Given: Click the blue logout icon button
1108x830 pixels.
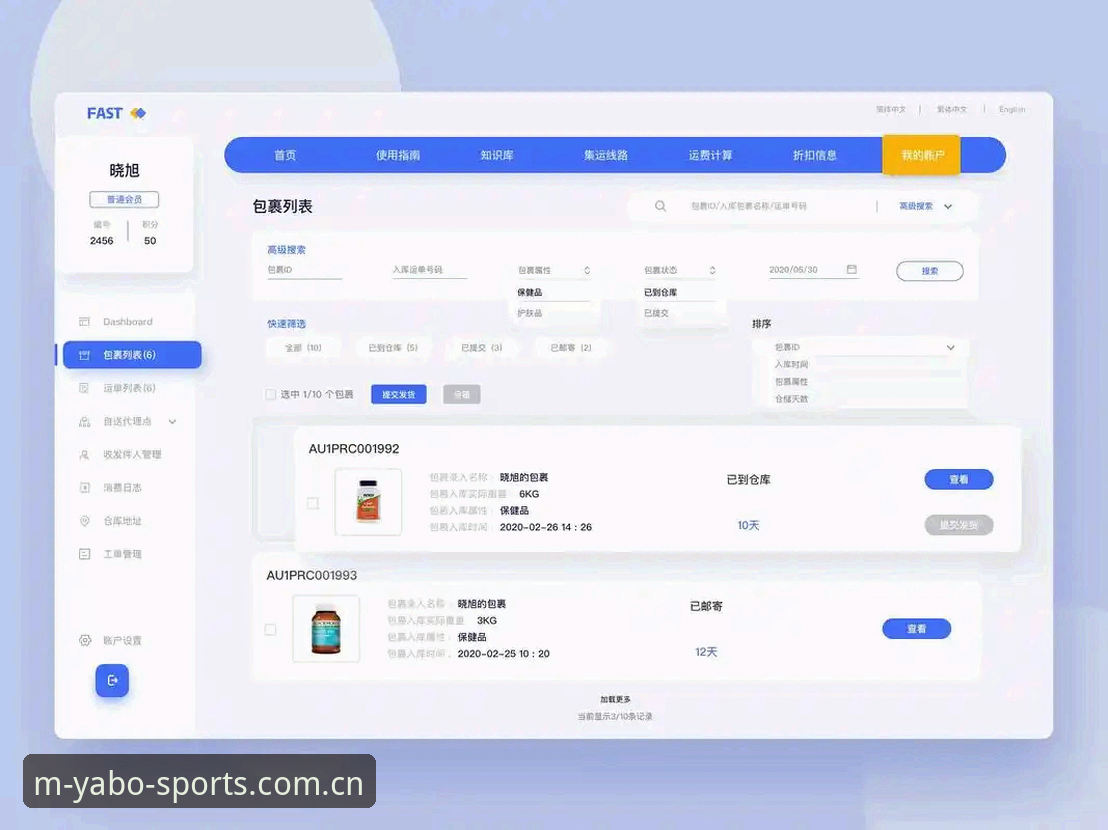Looking at the screenshot, I should (x=112, y=680).
